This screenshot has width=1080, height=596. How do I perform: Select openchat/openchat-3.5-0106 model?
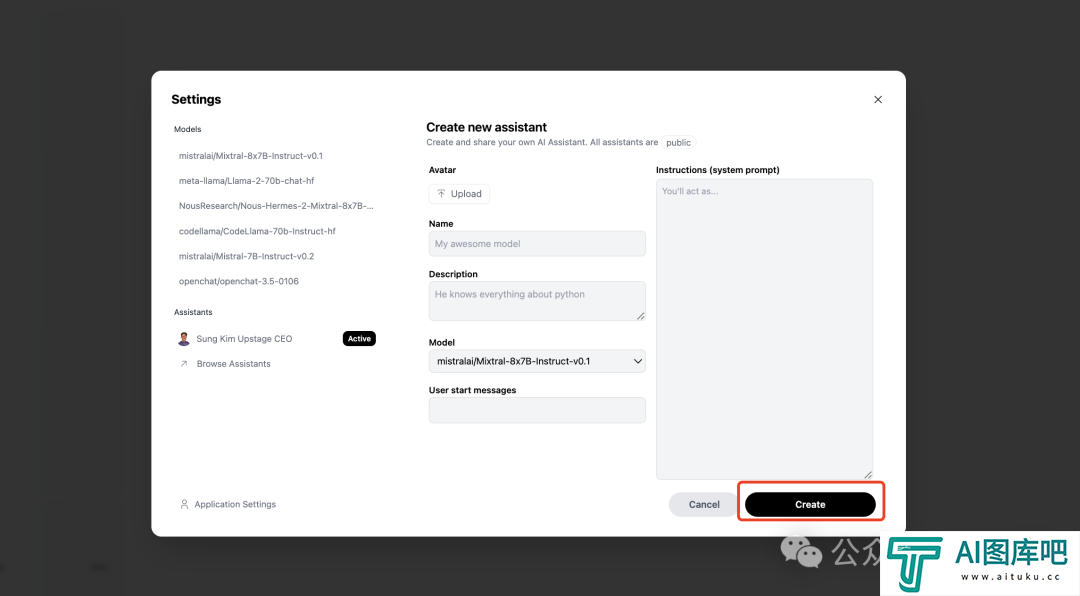tap(238, 281)
